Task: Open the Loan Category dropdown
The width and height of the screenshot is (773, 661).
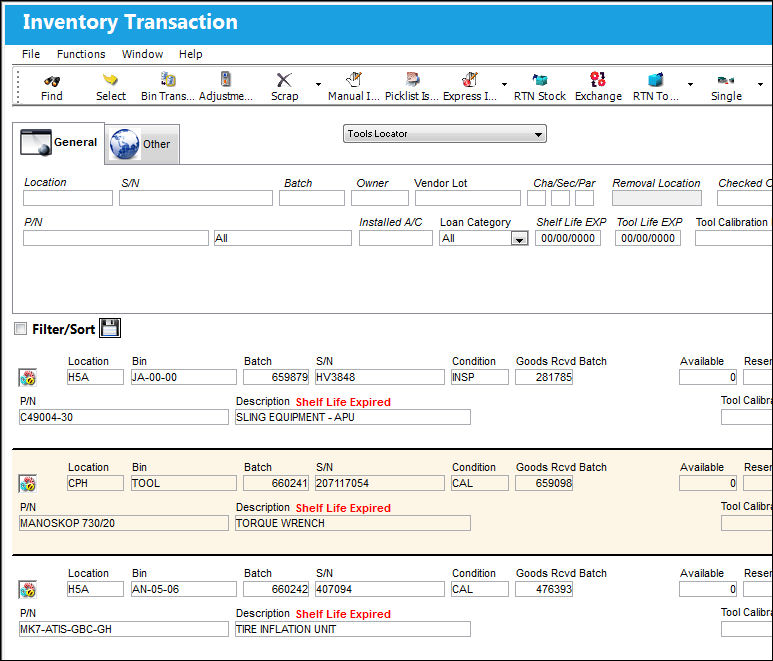Action: (x=519, y=239)
